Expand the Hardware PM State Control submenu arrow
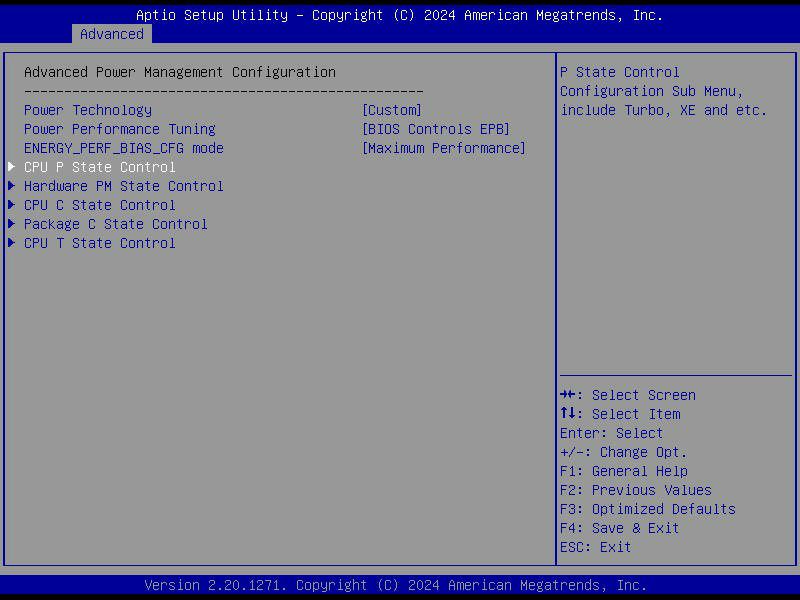The image size is (800, 600). coord(12,186)
